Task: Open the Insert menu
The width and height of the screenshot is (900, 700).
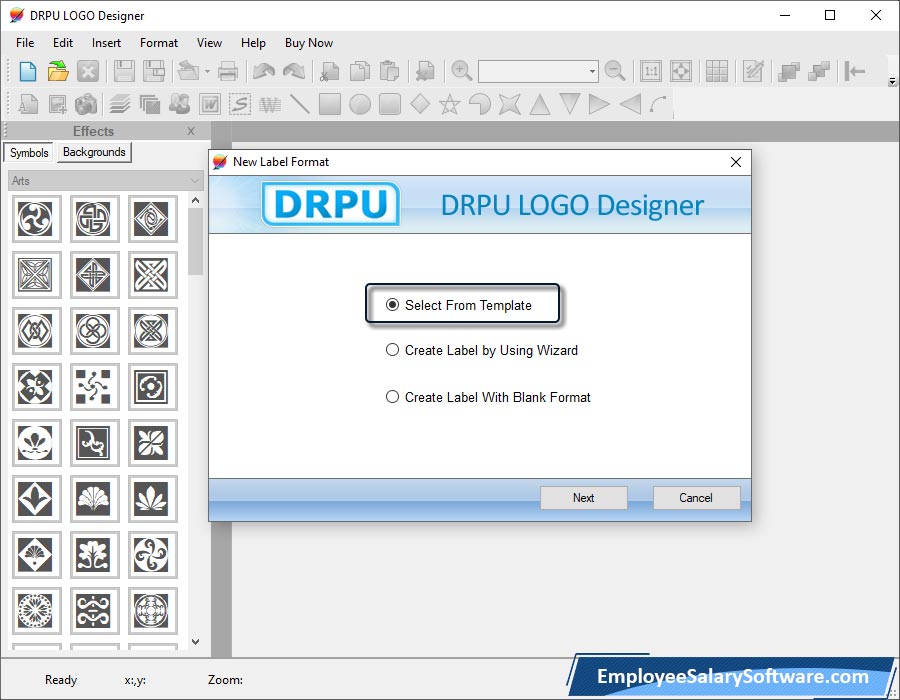Action: point(106,43)
